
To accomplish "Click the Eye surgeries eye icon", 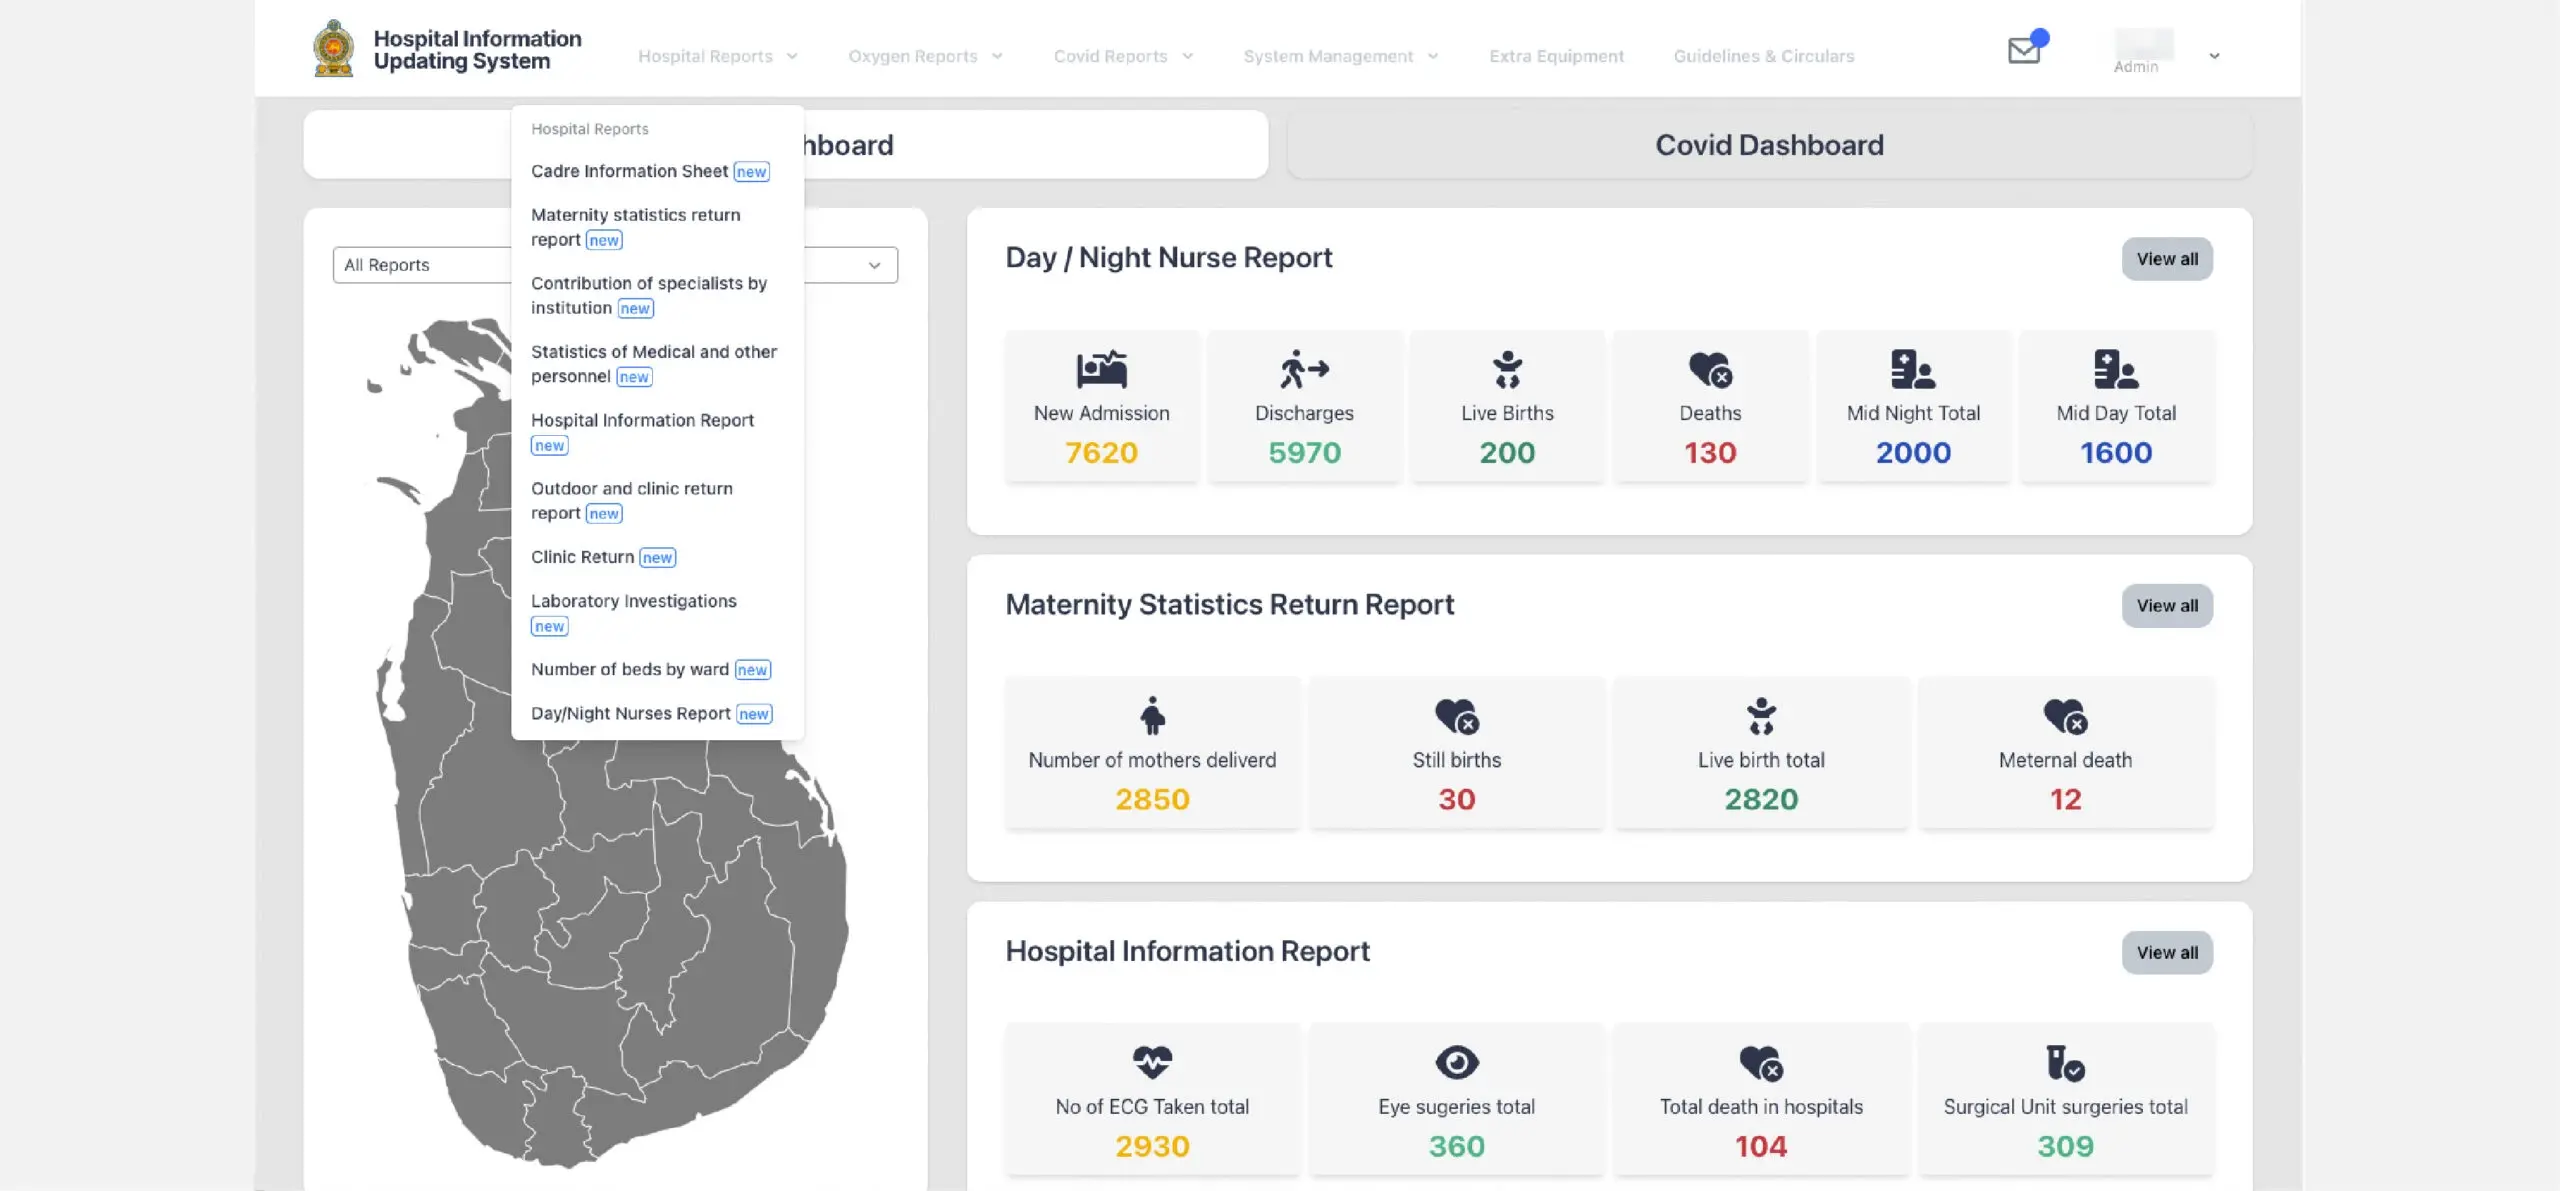I will 1457,1062.
